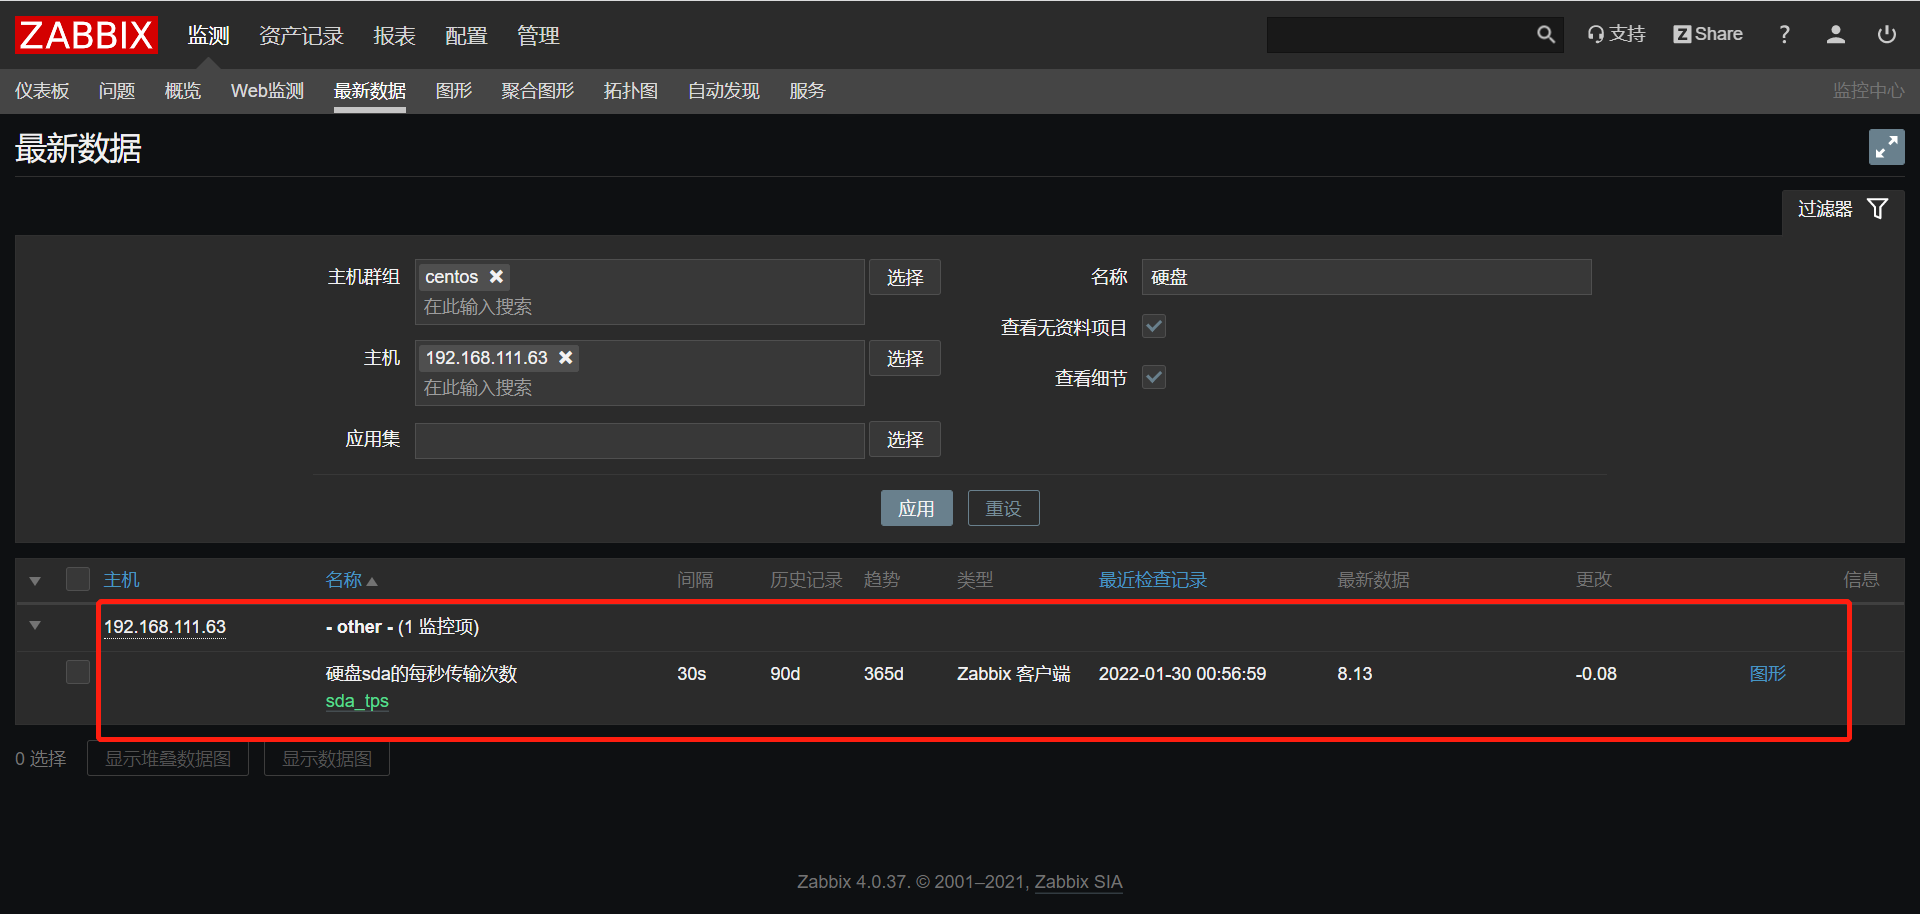Toggle fullscreen kiosk mode icon
The image size is (1920, 914).
[1886, 147]
